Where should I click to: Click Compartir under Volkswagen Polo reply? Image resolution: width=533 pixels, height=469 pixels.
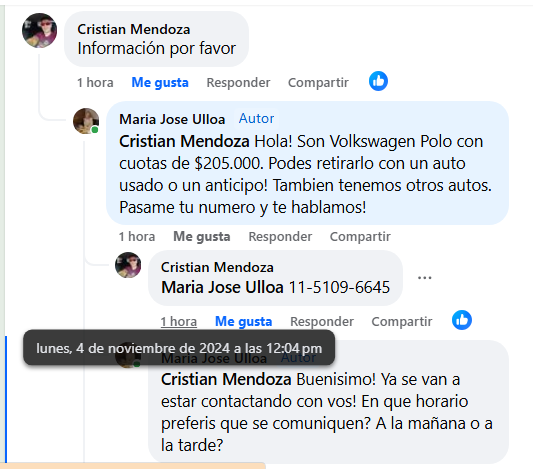click(x=360, y=237)
